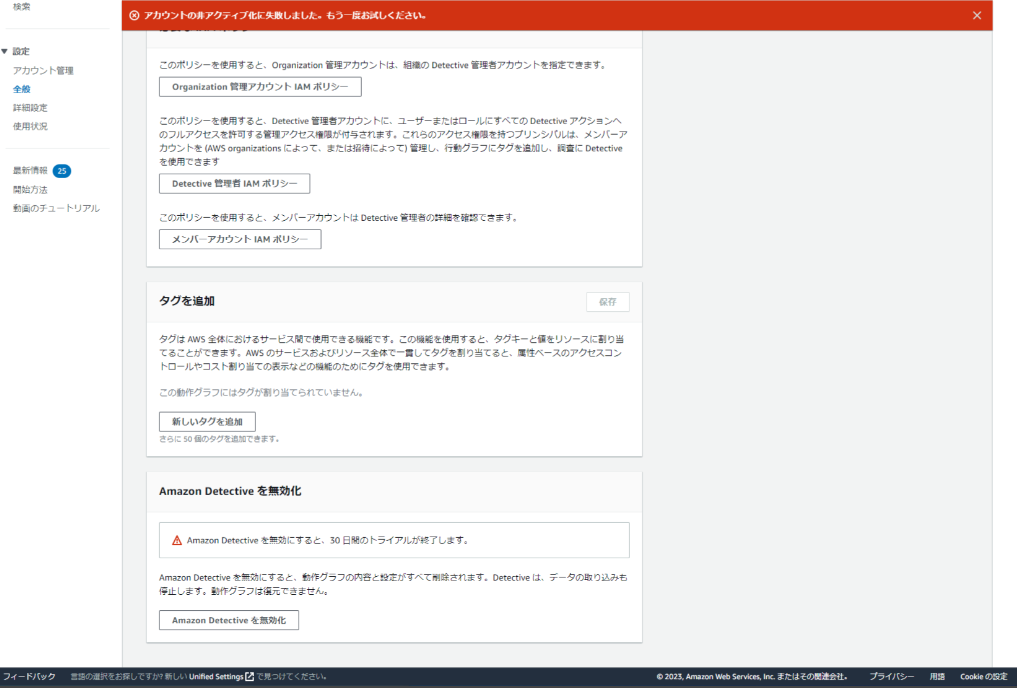Click Amazon Detective を無効化 button
This screenshot has width=1017, height=688.
[229, 620]
